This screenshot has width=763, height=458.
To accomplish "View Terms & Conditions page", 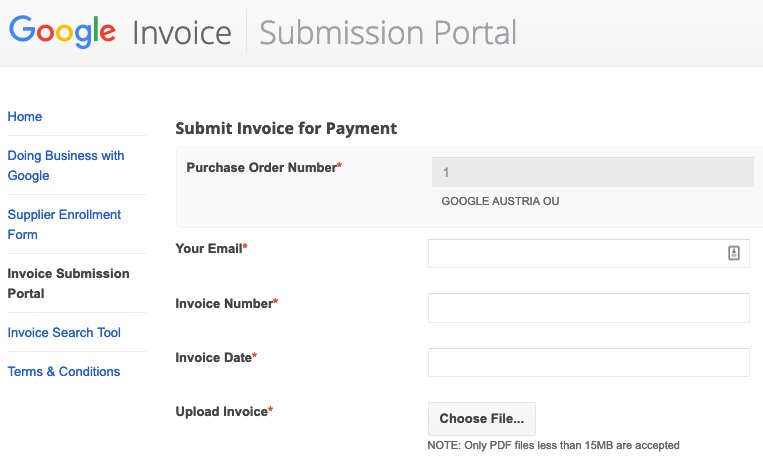I will tap(64, 372).
